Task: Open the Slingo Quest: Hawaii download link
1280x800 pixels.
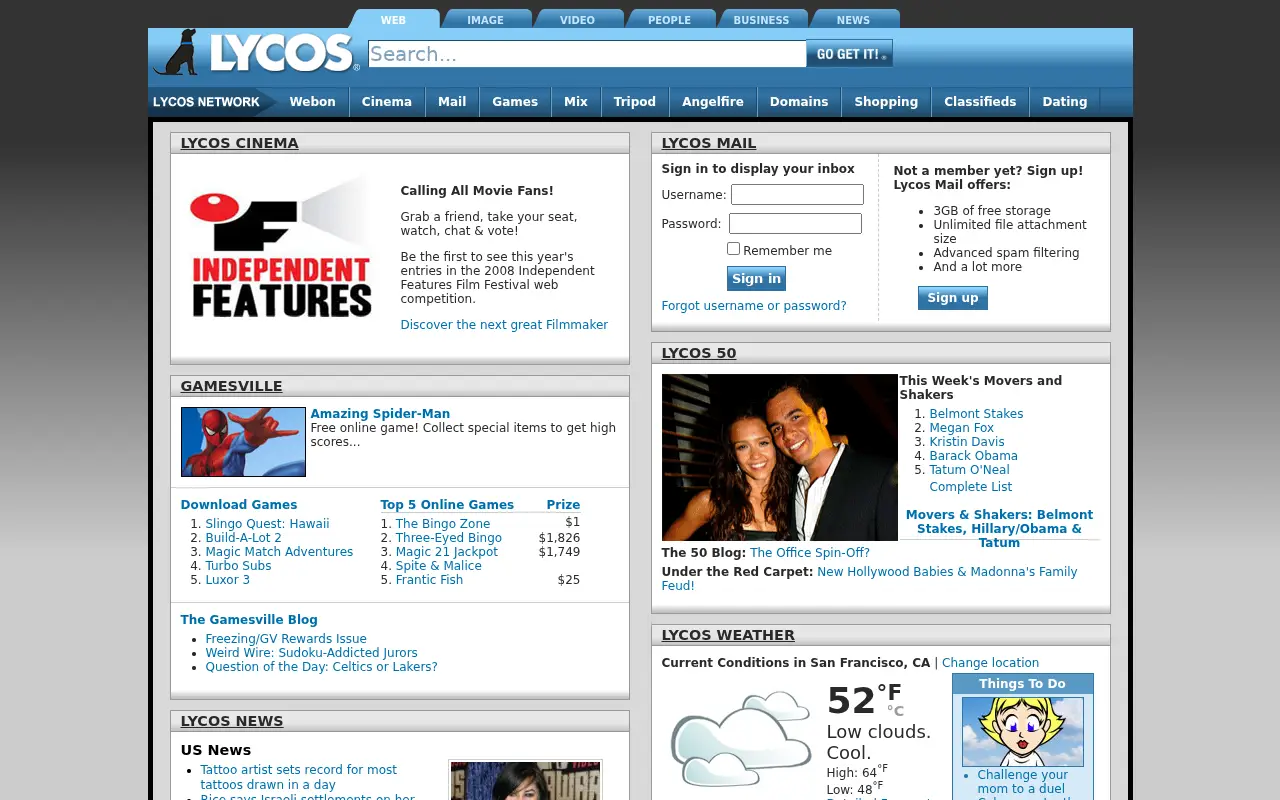Action: click(267, 524)
